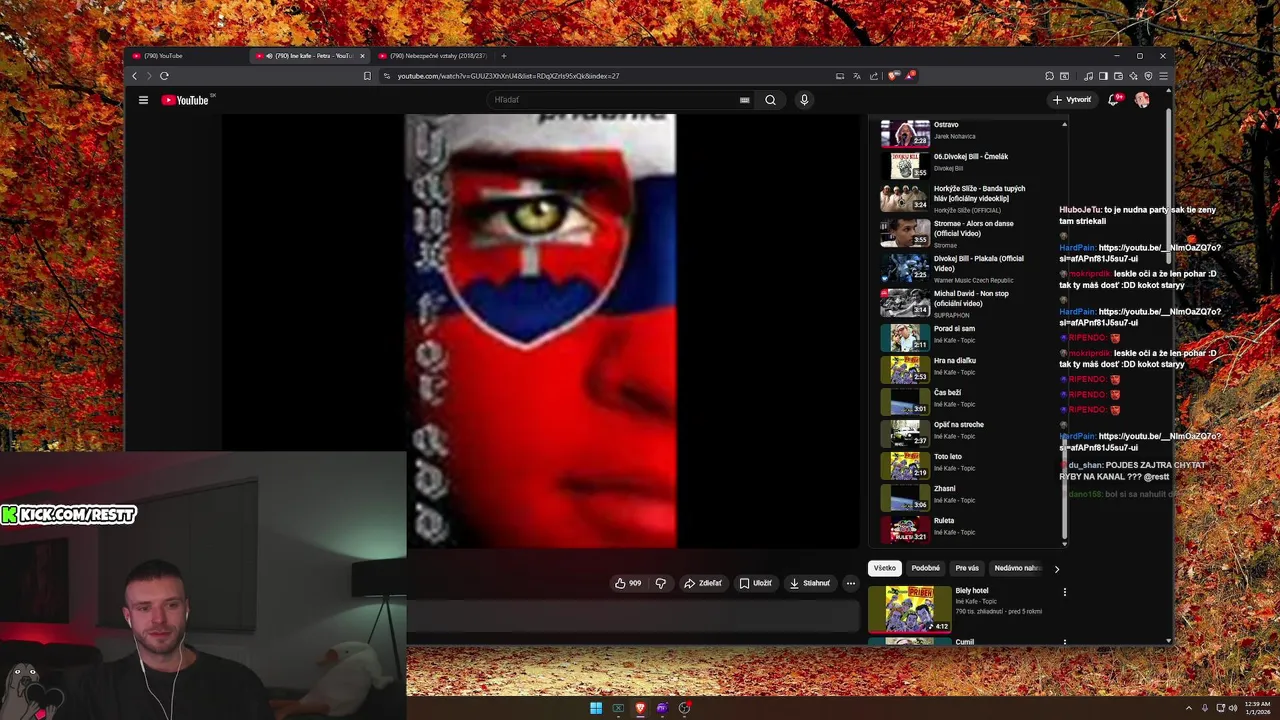Click the video player frame
The height and width of the screenshot is (720, 1280).
pyautogui.click(x=541, y=331)
